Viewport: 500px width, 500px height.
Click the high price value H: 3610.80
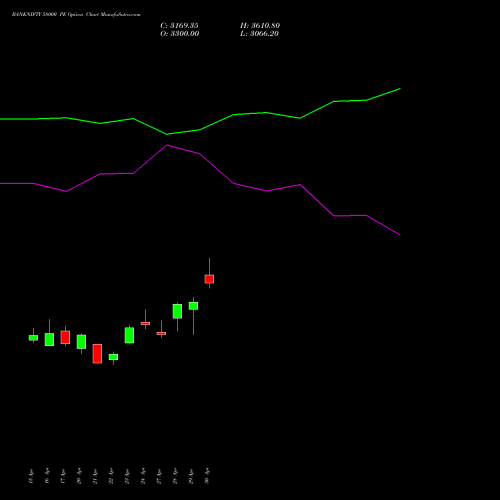[260, 26]
